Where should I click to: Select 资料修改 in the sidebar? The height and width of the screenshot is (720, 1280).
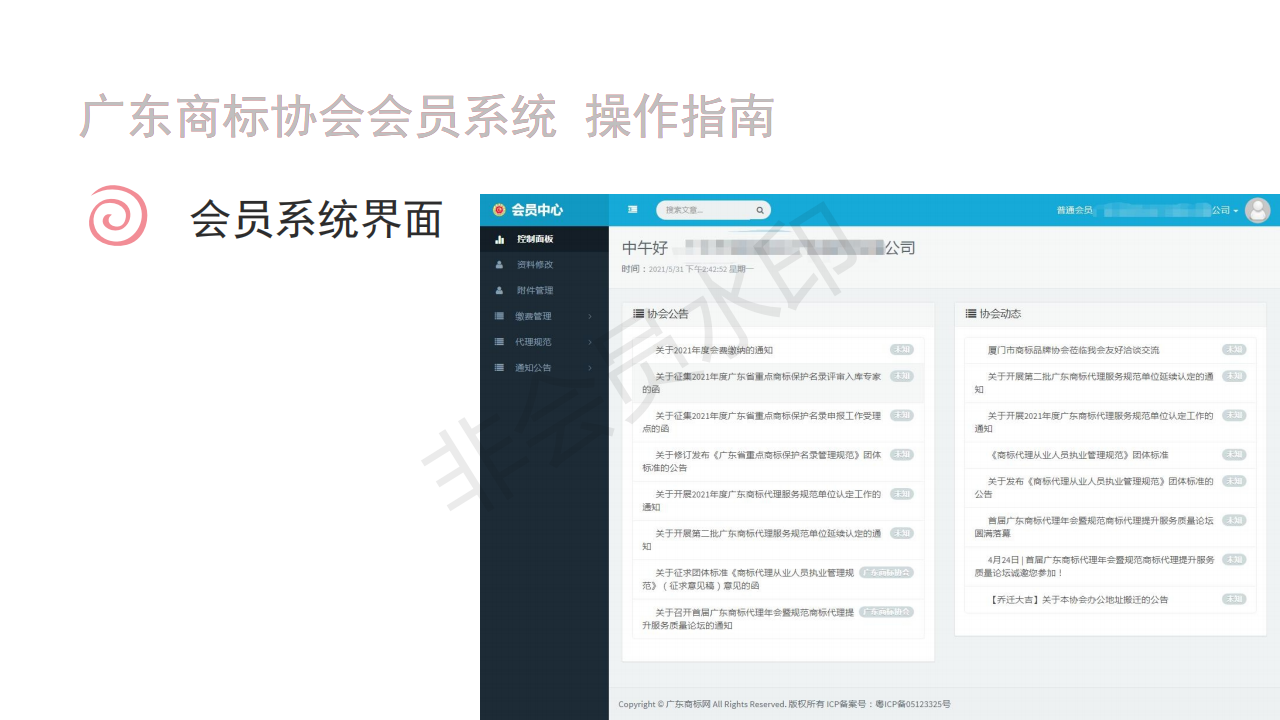(x=535, y=265)
